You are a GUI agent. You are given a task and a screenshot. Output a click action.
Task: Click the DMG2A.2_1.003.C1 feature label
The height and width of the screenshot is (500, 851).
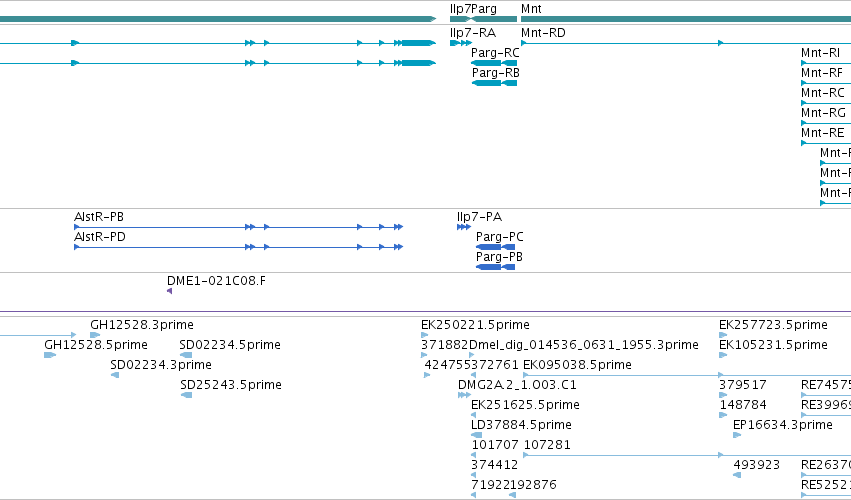(517, 385)
